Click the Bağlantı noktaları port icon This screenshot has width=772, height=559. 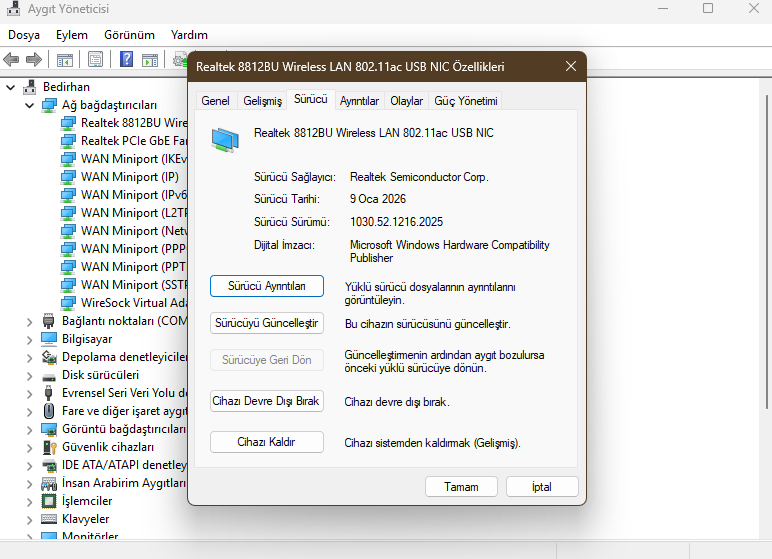(x=48, y=321)
